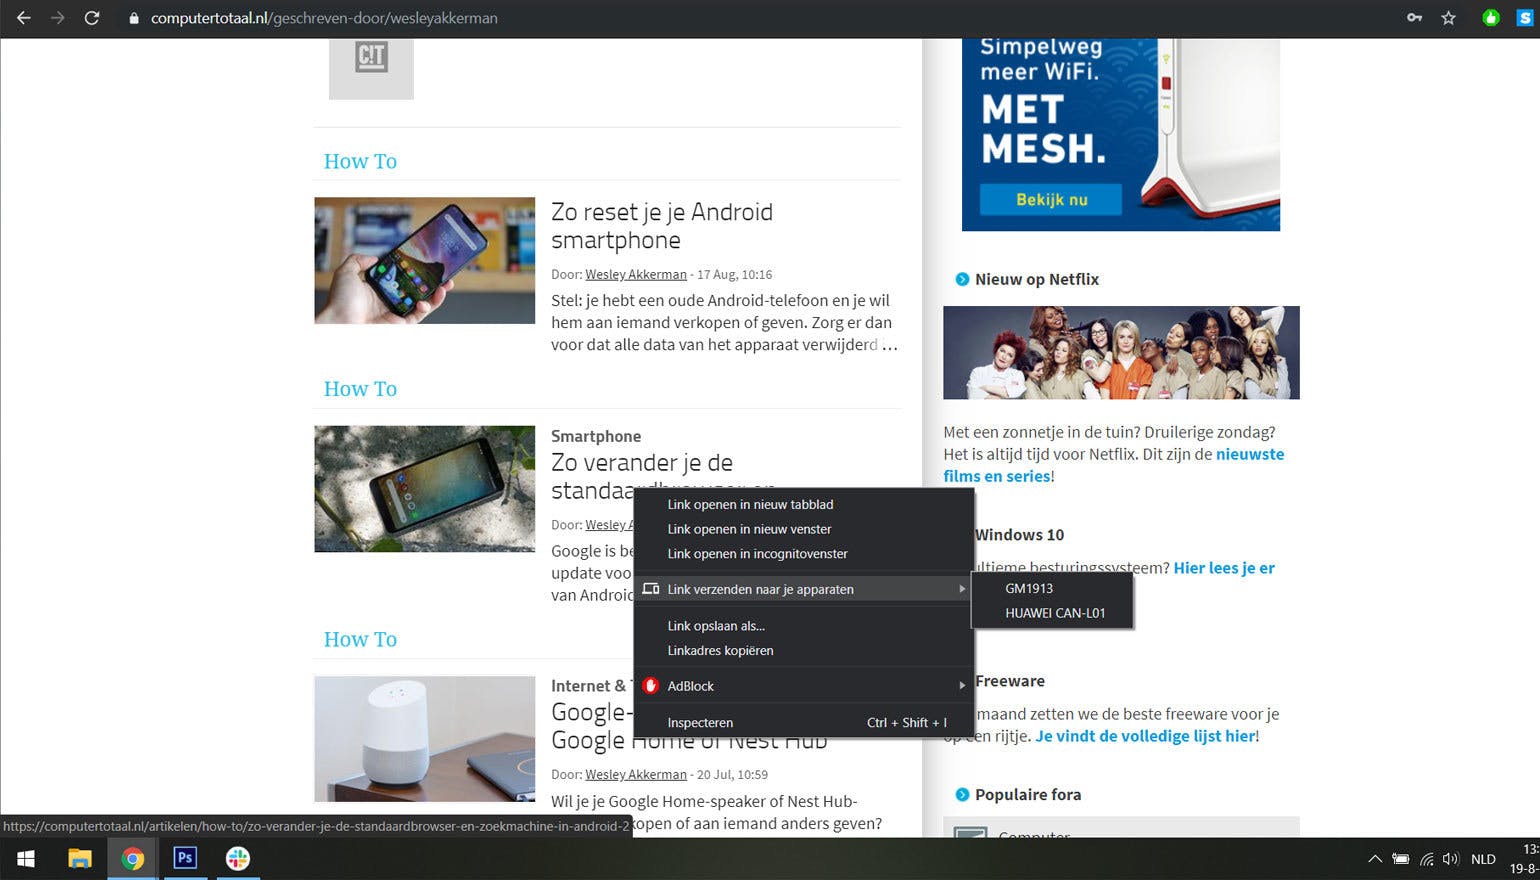Open Slack from the taskbar
This screenshot has width=1540, height=880.
point(238,859)
